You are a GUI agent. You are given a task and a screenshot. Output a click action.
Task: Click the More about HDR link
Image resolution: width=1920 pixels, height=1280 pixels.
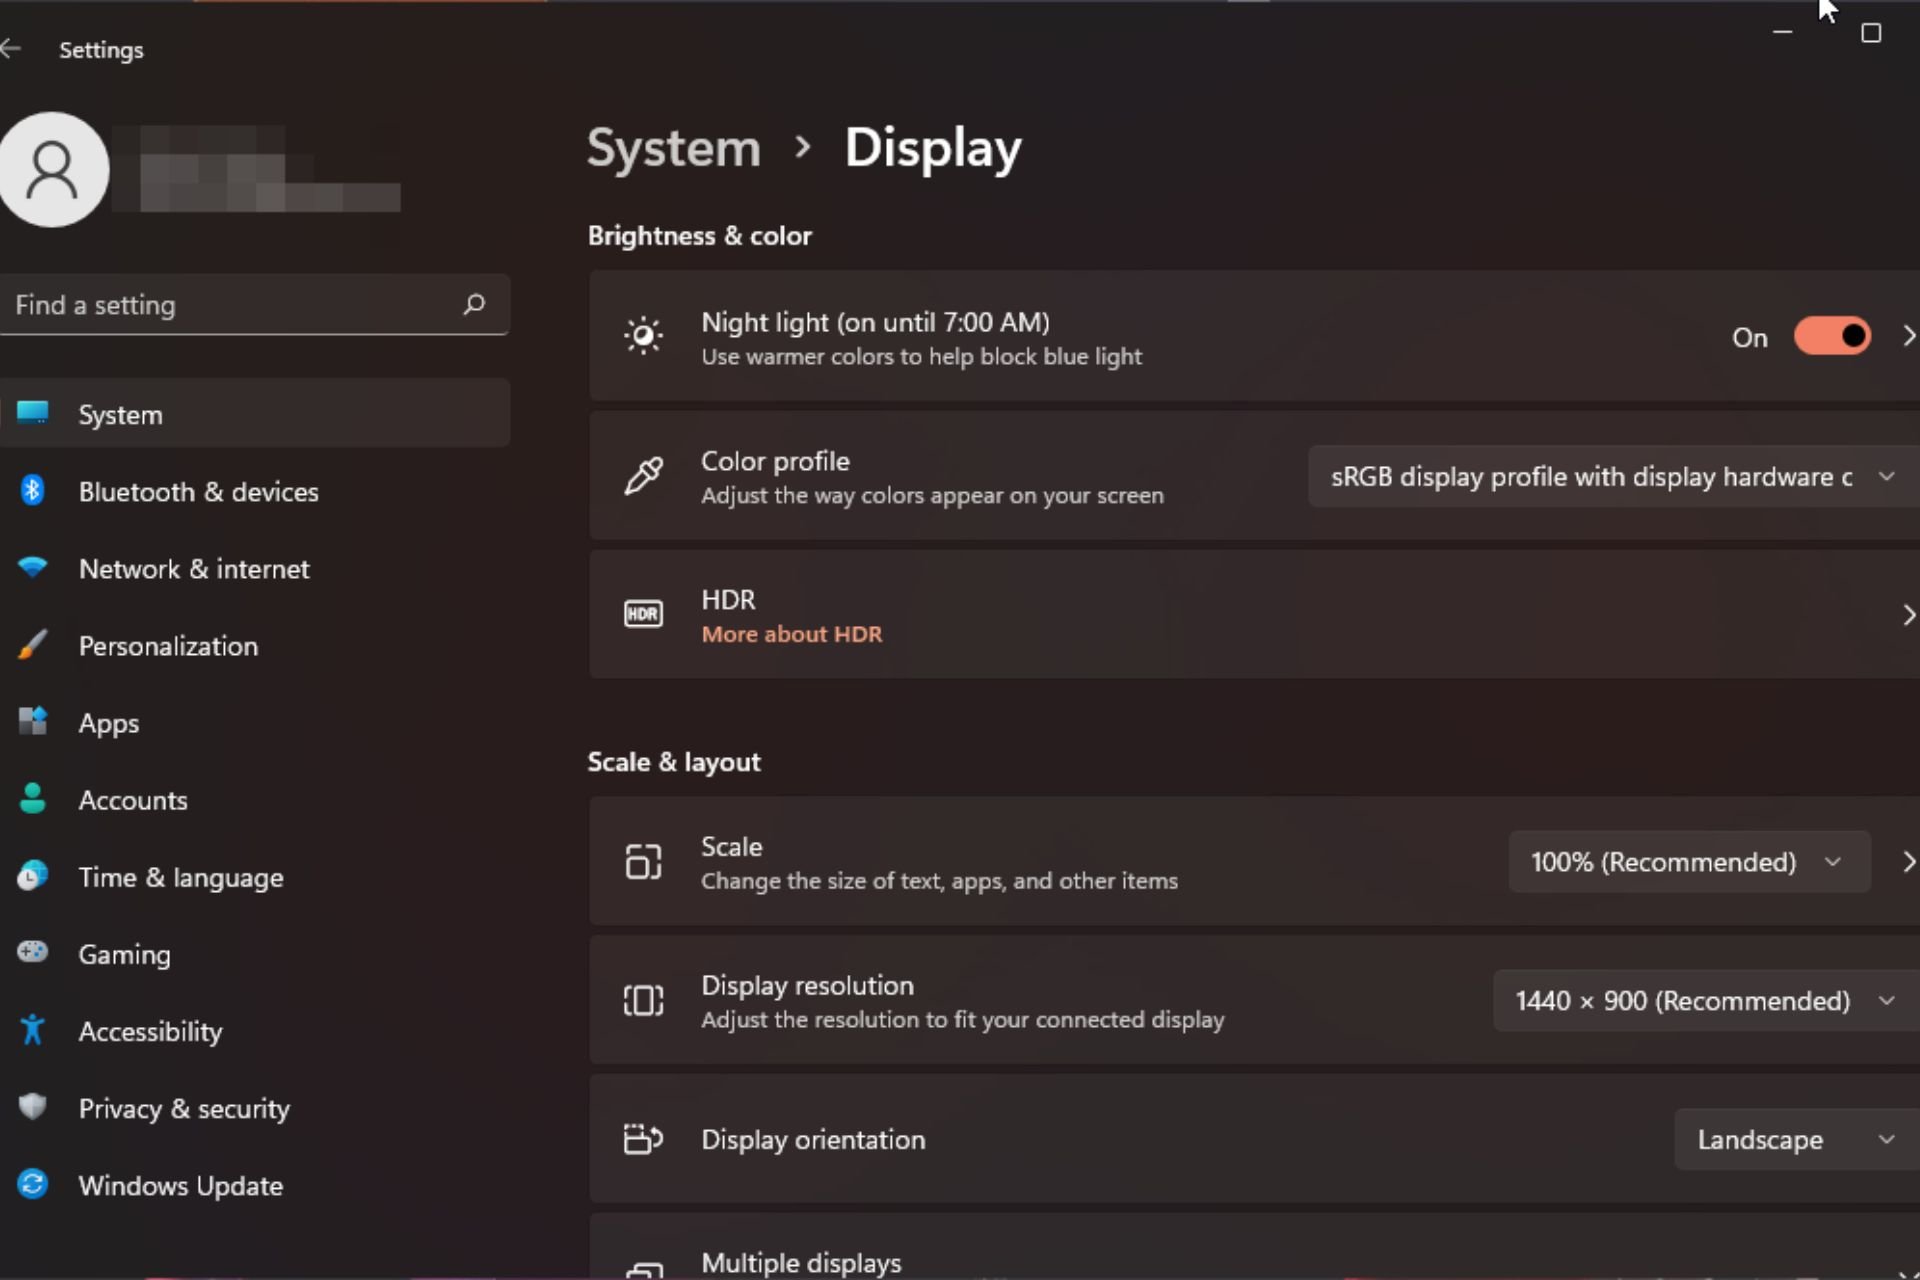(x=791, y=633)
